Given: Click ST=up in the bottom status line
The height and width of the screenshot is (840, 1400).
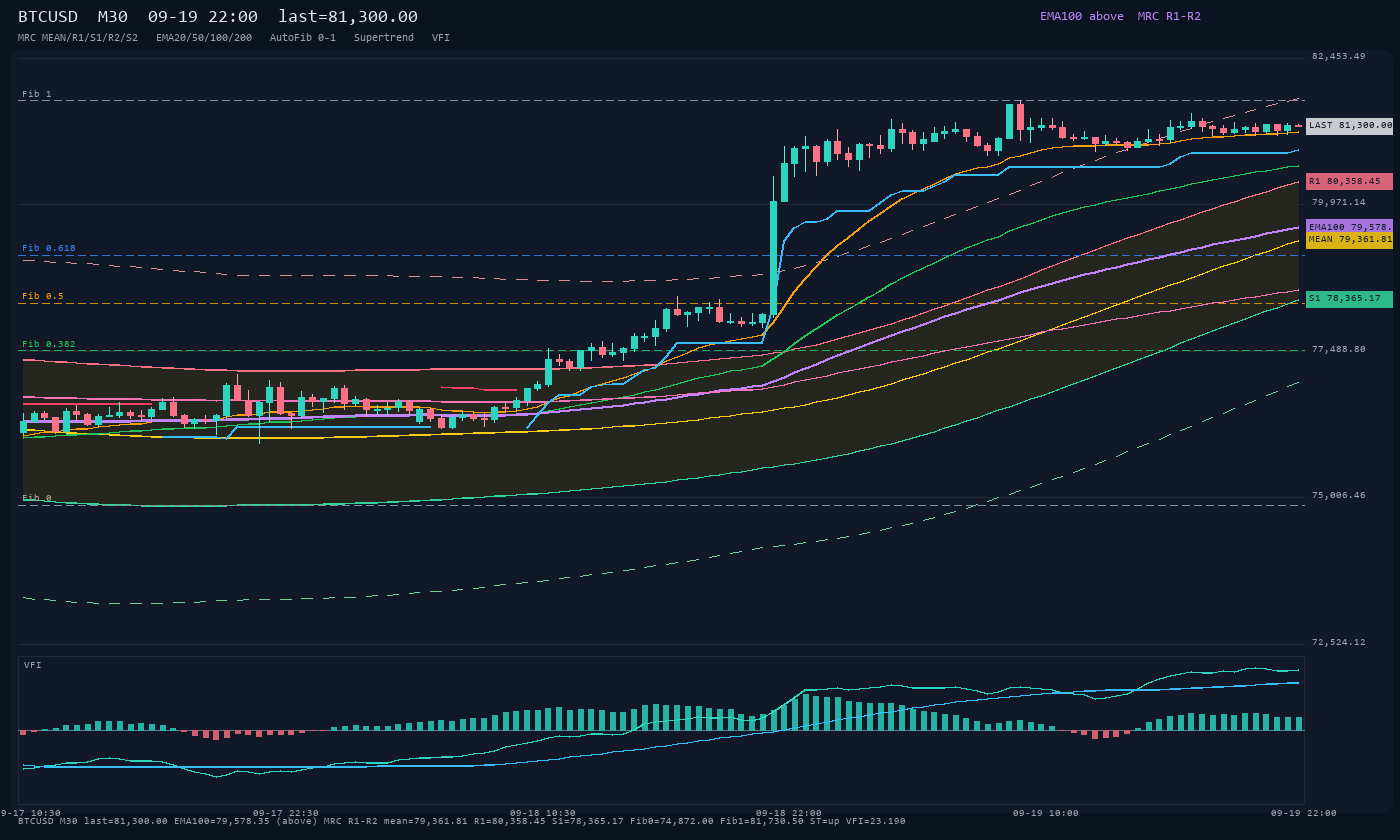Looking at the screenshot, I should point(825,821).
